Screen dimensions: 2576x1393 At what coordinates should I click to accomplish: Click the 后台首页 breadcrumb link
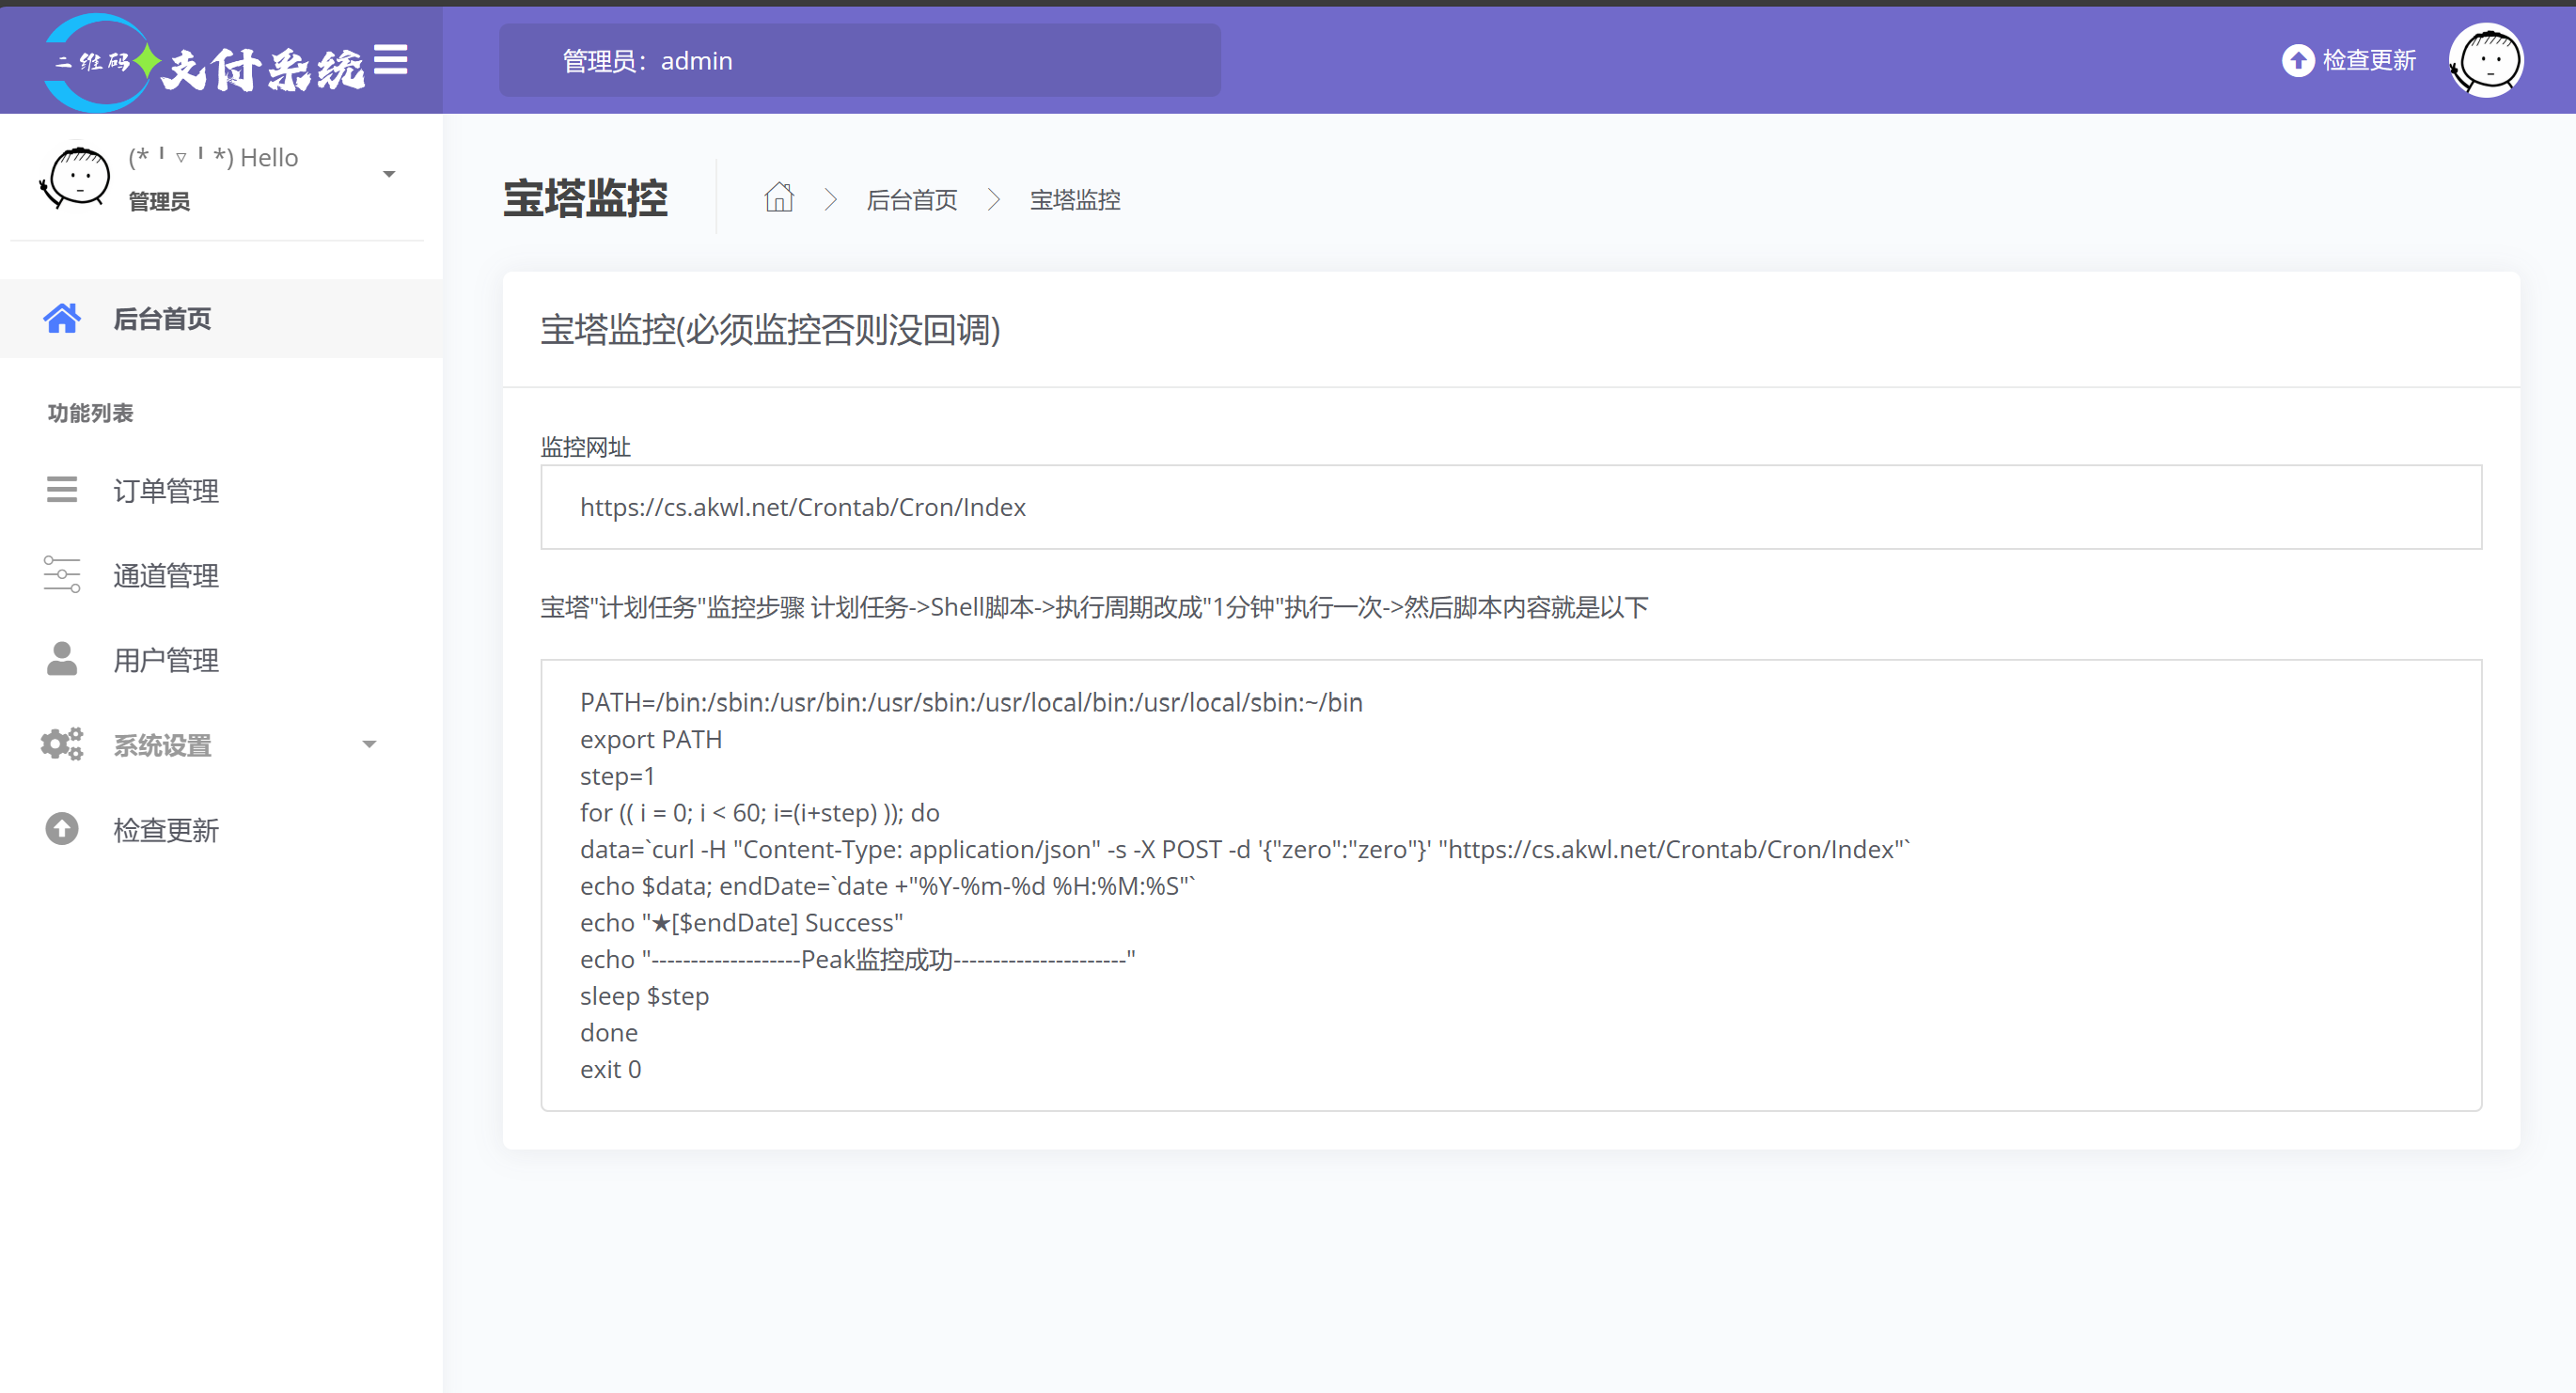(x=911, y=200)
